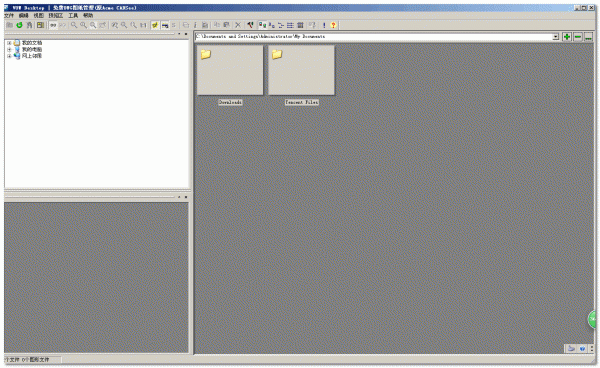This screenshot has height=368, width=600.
Task: Switch to small icons view icon
Action: click(272, 25)
